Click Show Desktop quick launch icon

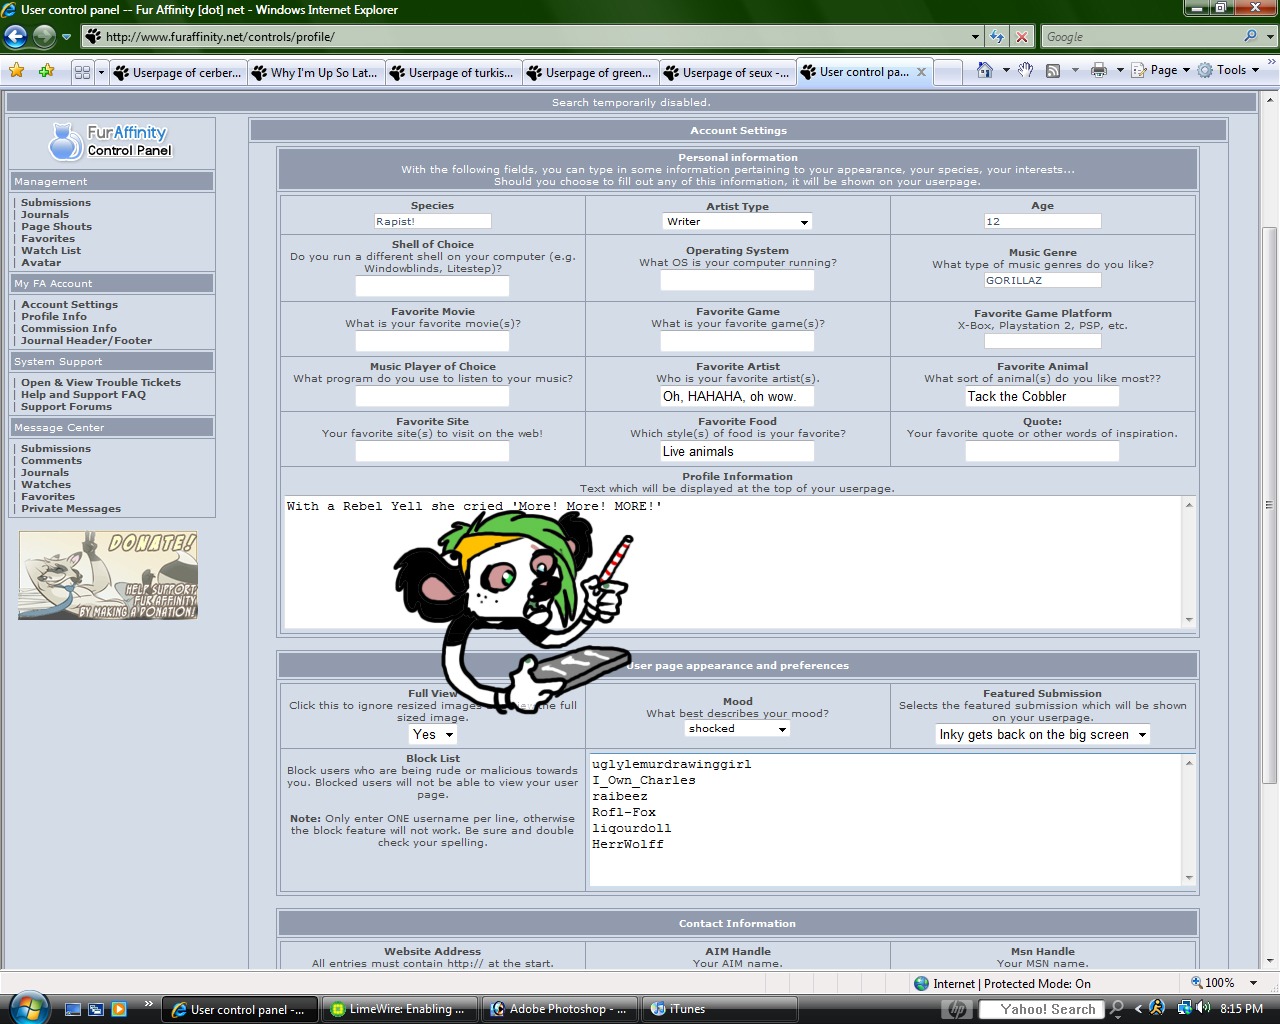(x=73, y=1009)
